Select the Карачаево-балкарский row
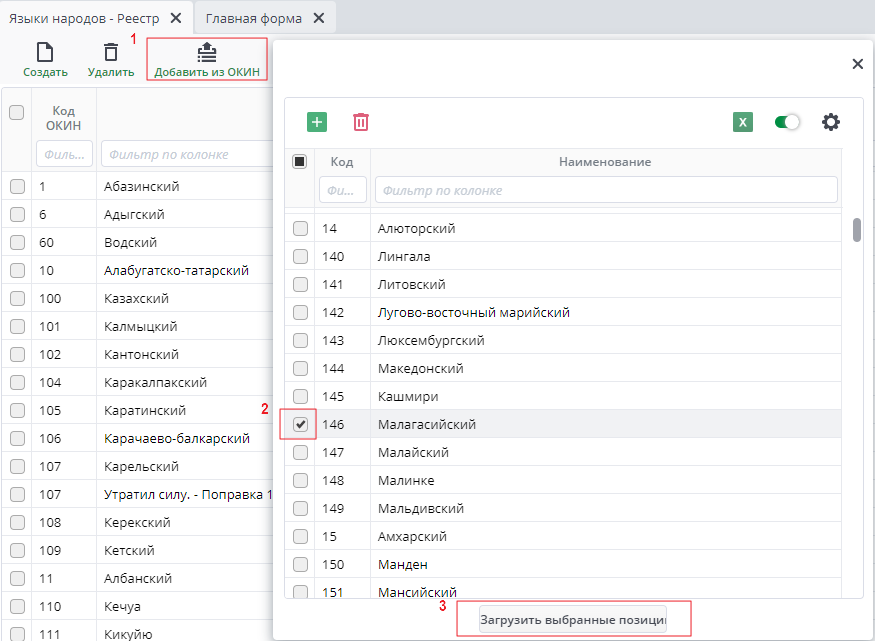Viewport: 875px width, 641px height. 137,438
